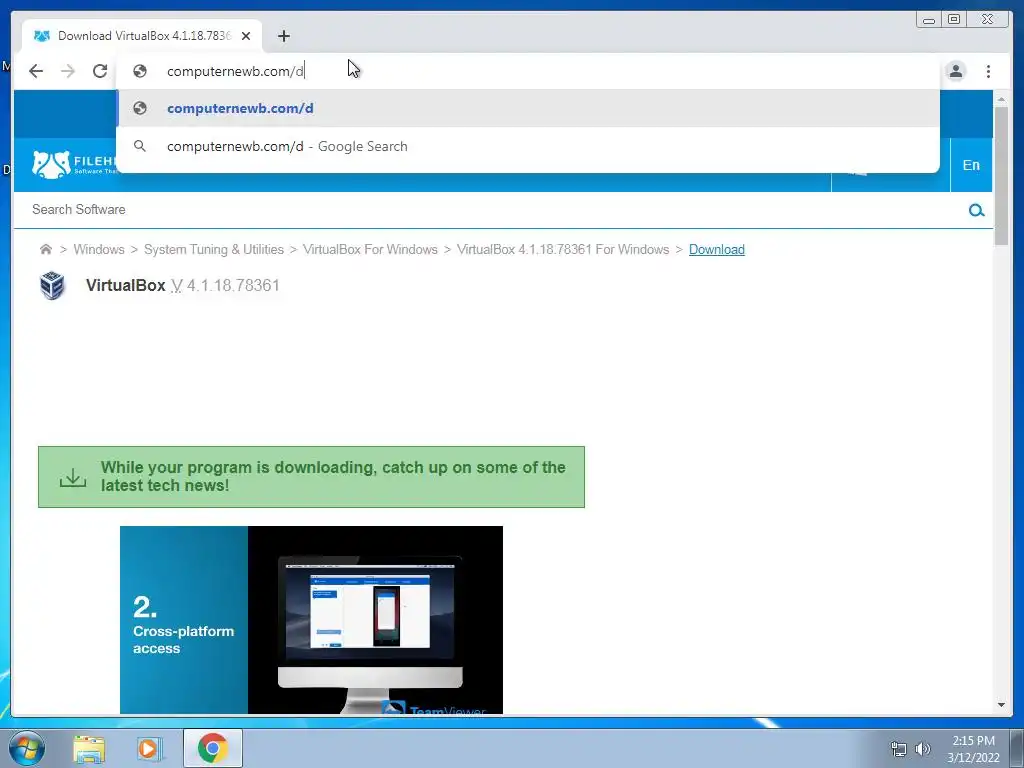The image size is (1024, 768).
Task: Click the version text 4.1.18.78361
Action: click(233, 285)
